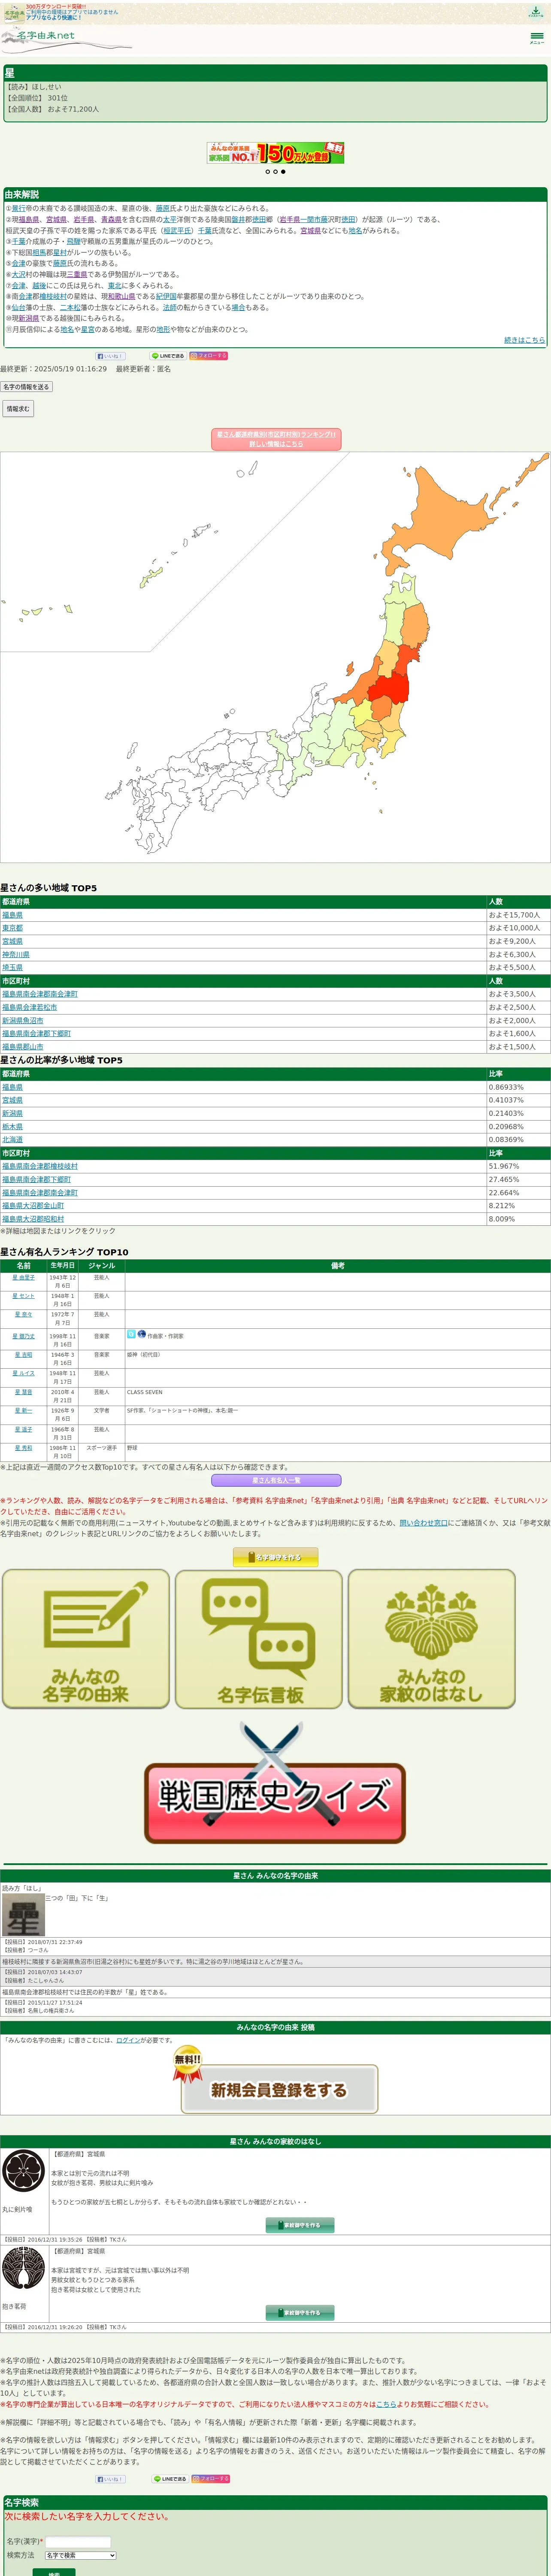Open the みんなの名字の由来 tile
551x2576 pixels.
click(86, 1639)
